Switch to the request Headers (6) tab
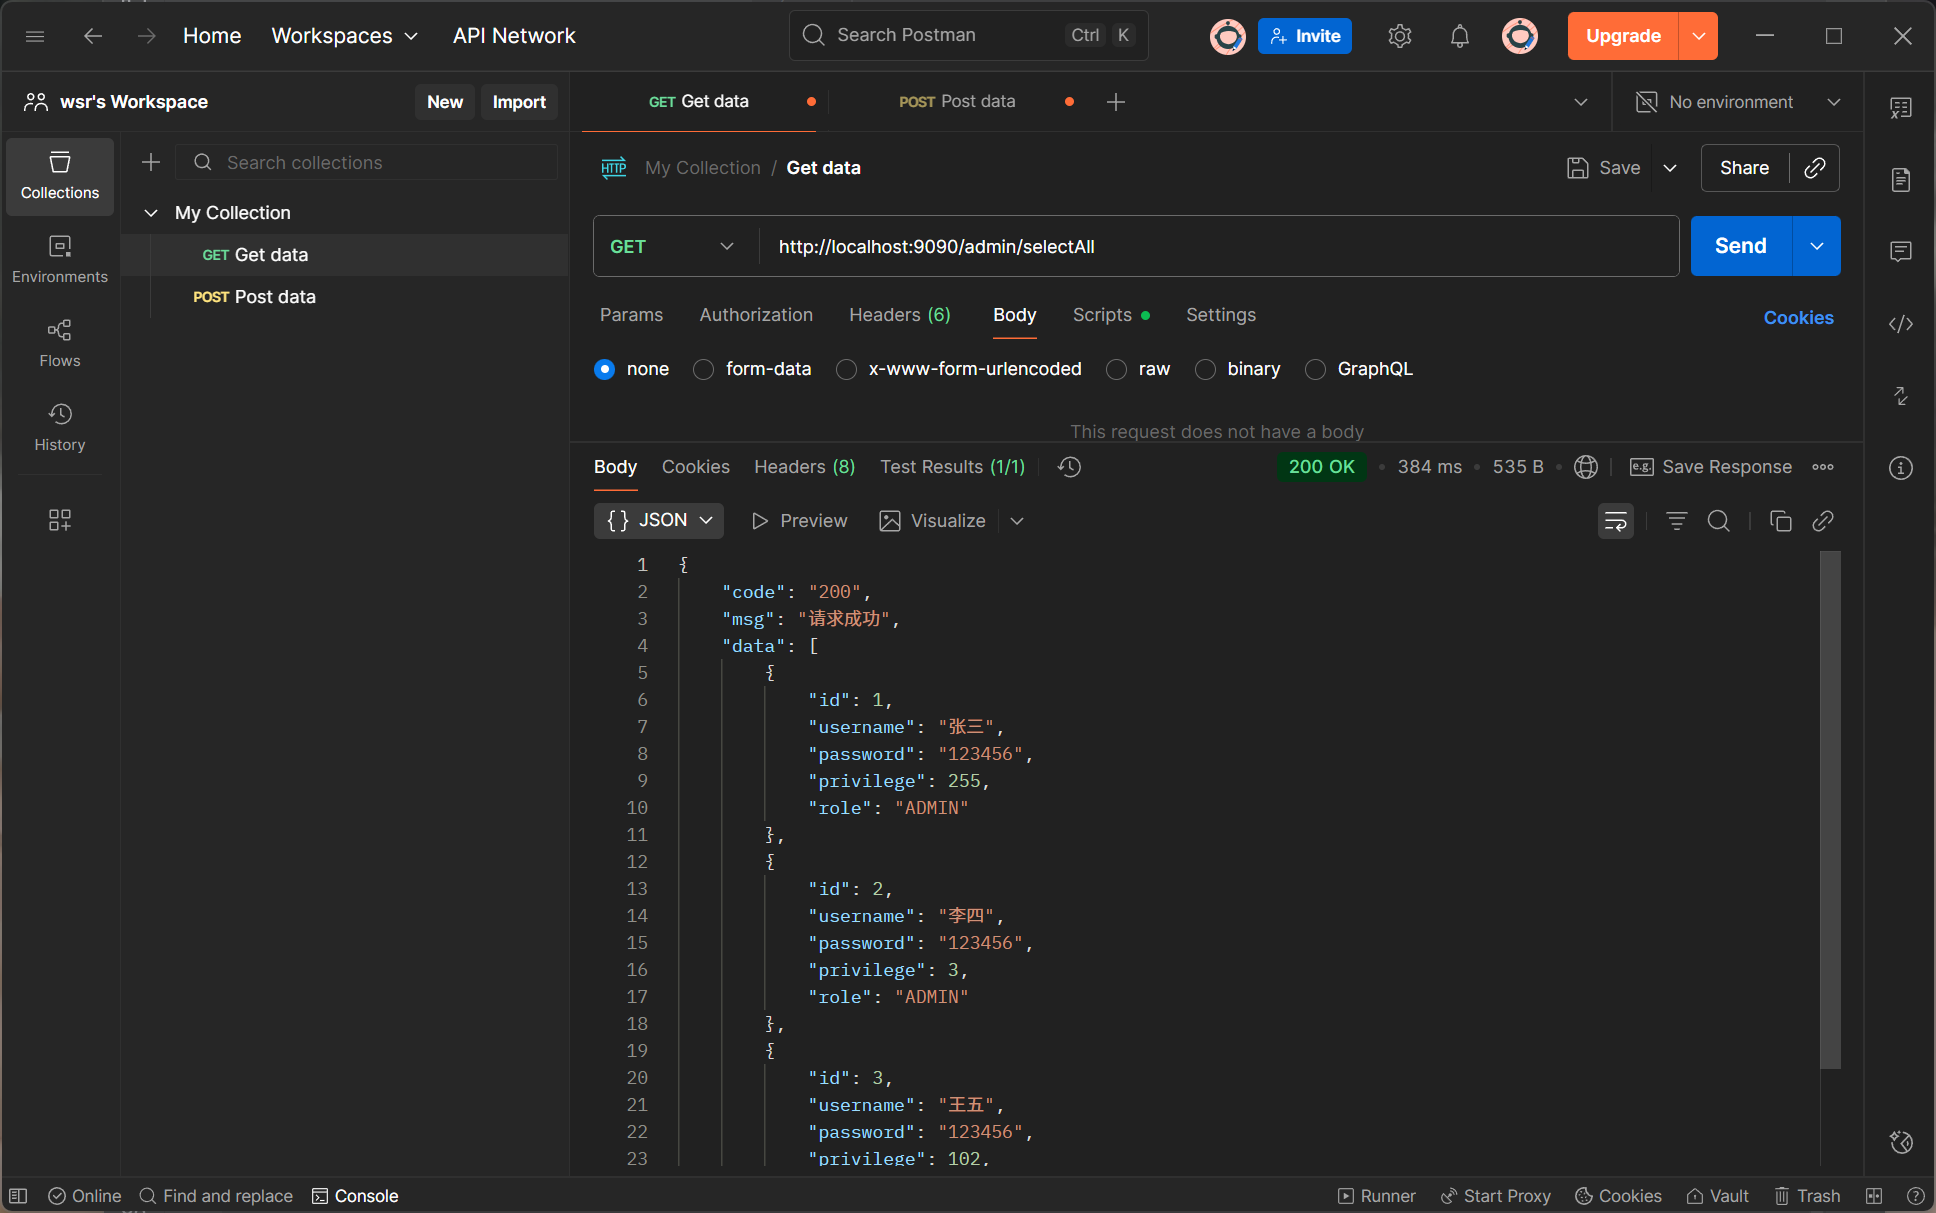This screenshot has width=1936, height=1213. point(900,315)
